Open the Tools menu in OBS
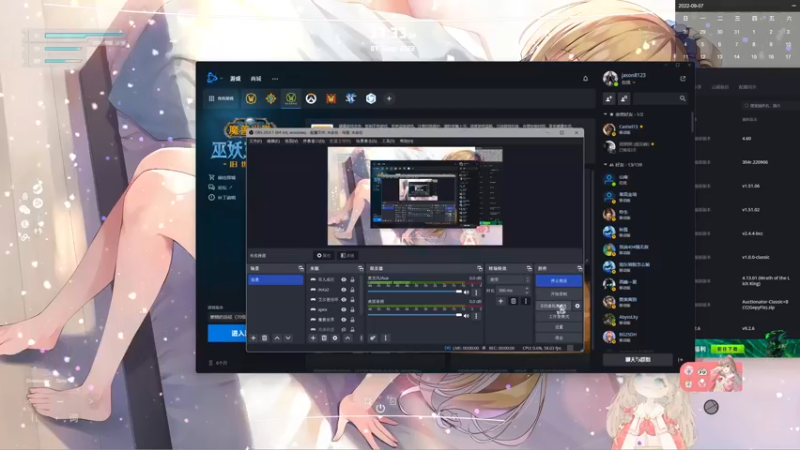 pyautogui.click(x=388, y=141)
